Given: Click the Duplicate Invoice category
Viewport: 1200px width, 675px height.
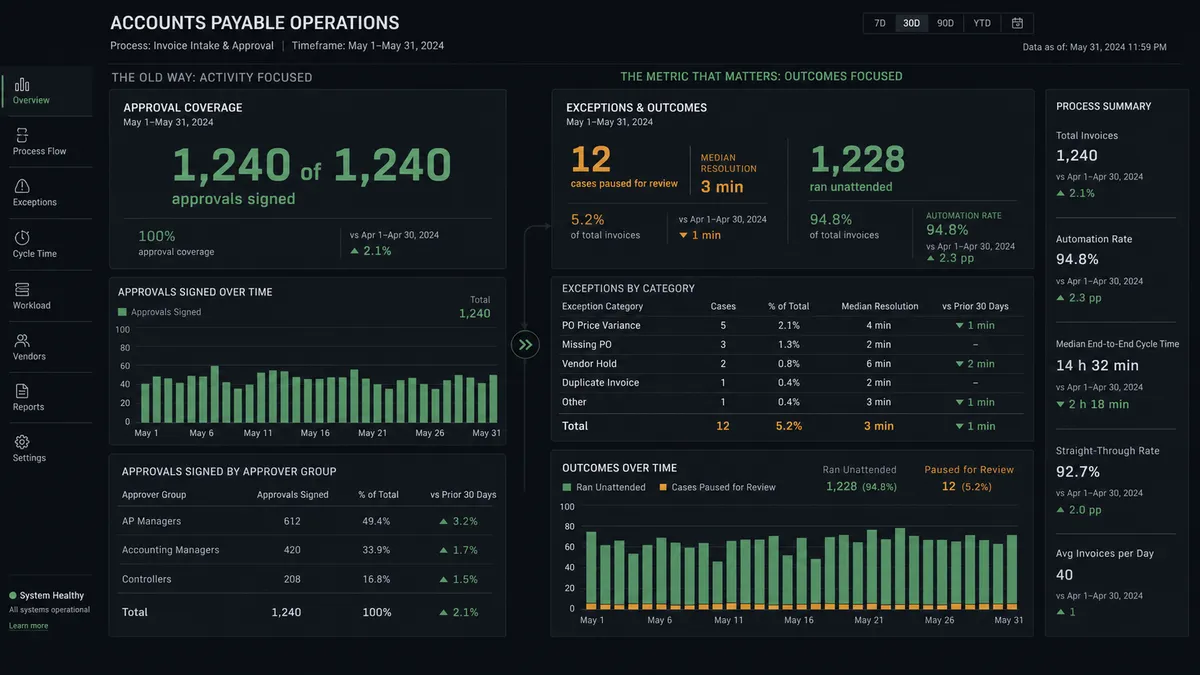Looking at the screenshot, I should [x=600, y=383].
